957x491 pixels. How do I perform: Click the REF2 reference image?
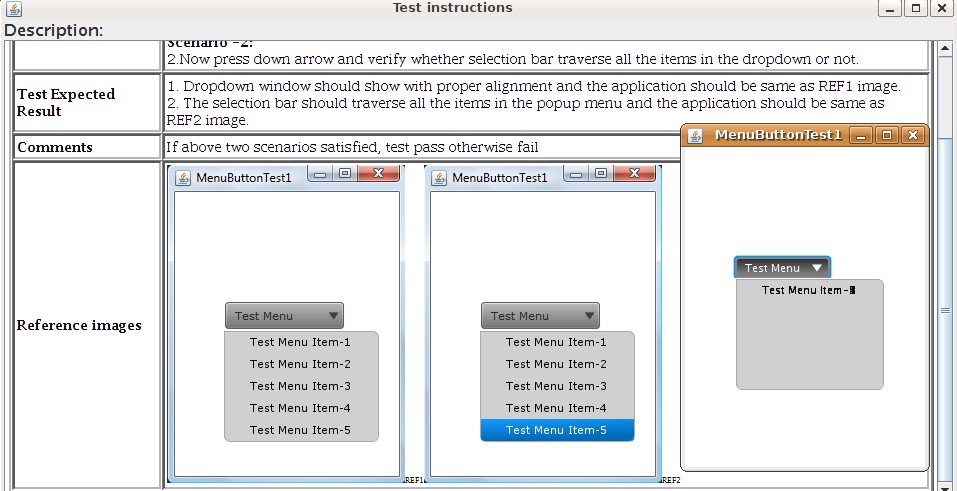coord(543,324)
